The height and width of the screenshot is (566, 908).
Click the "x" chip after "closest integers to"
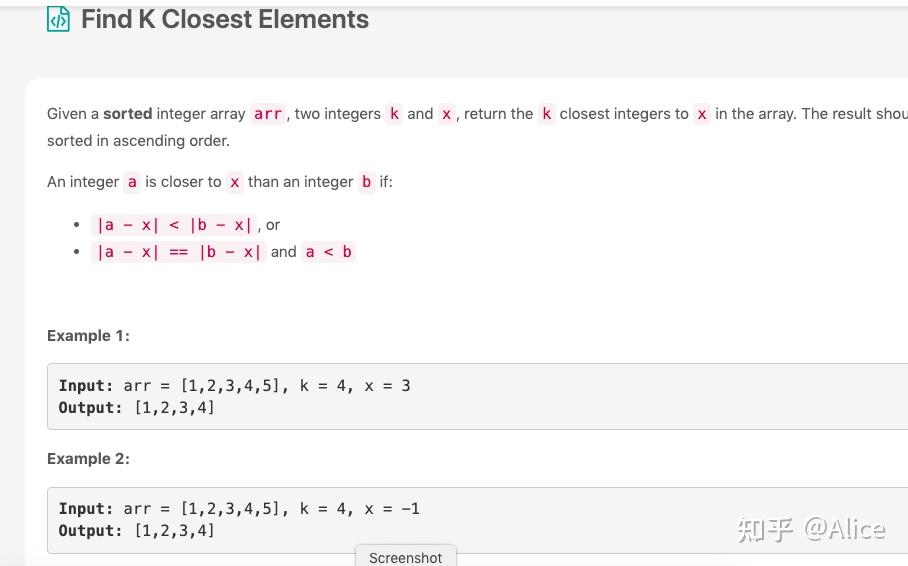(x=702, y=114)
